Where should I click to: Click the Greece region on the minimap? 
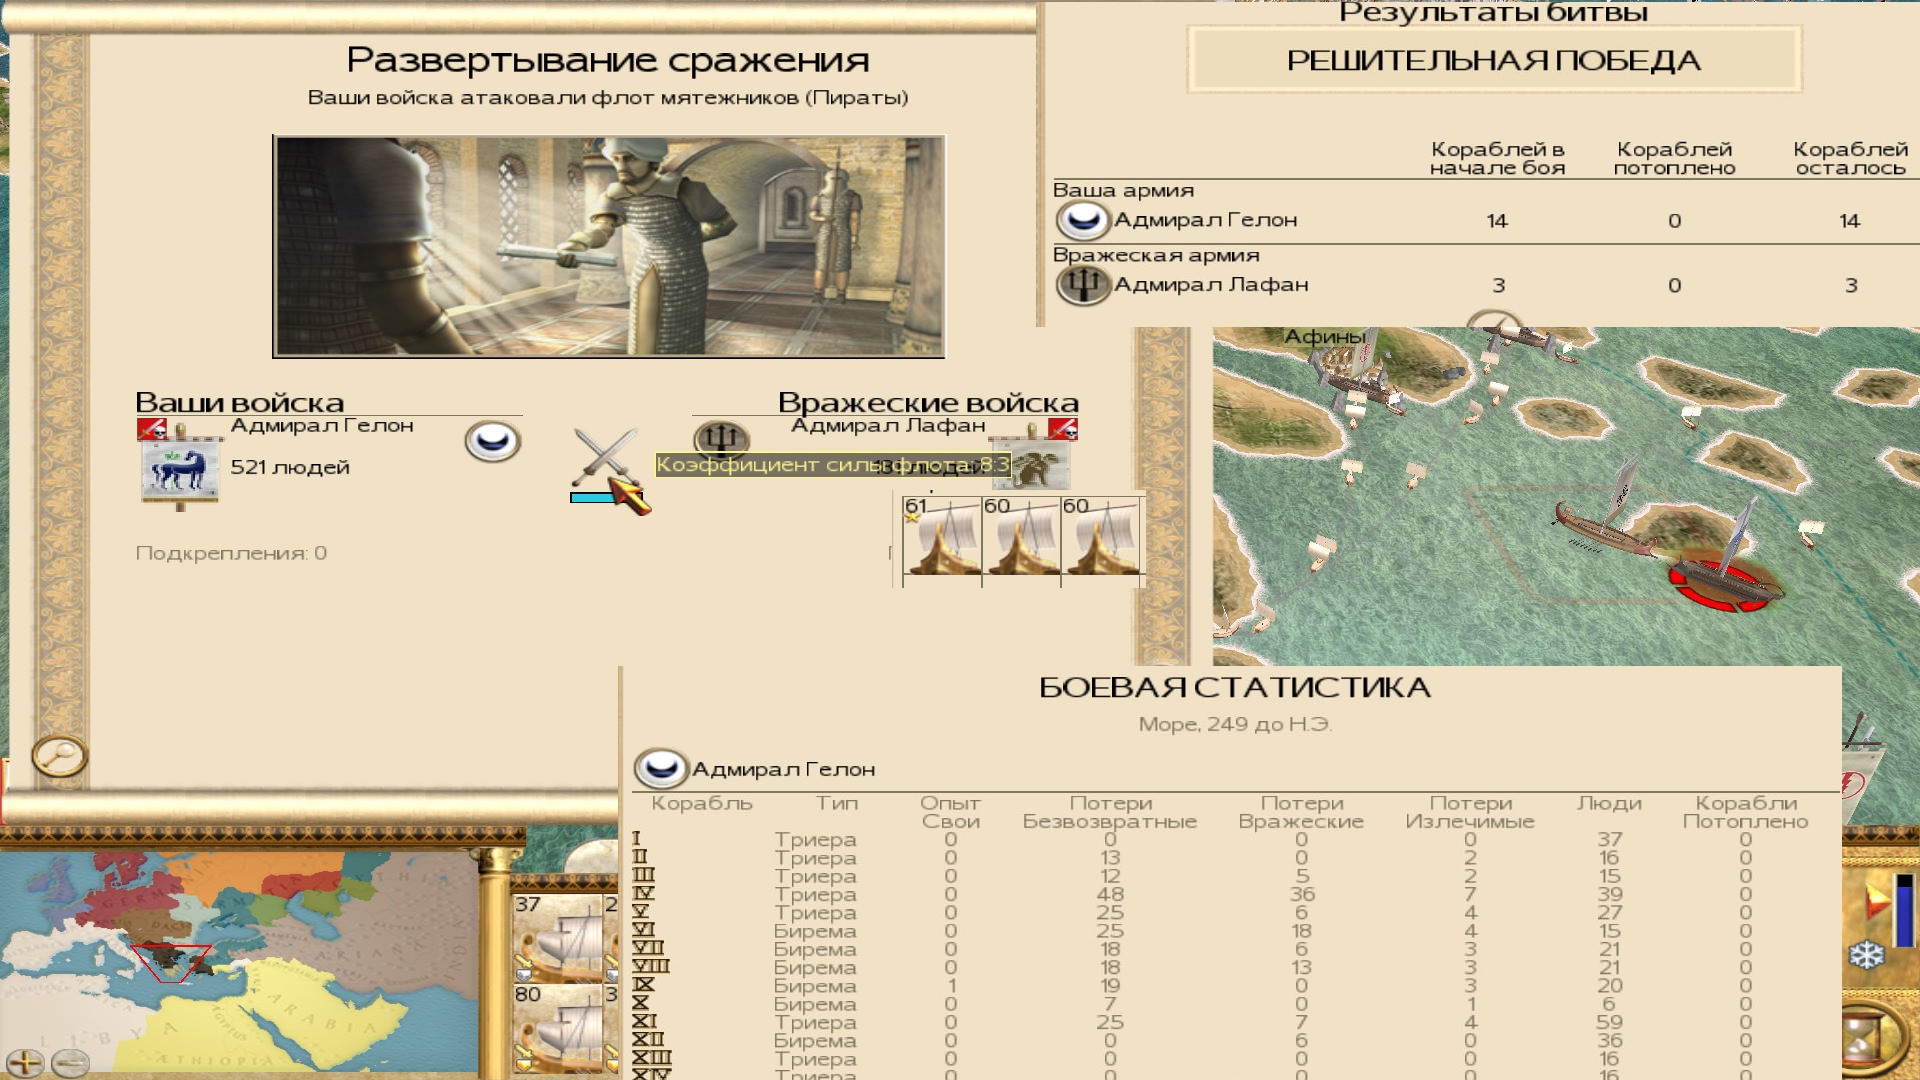(x=172, y=961)
